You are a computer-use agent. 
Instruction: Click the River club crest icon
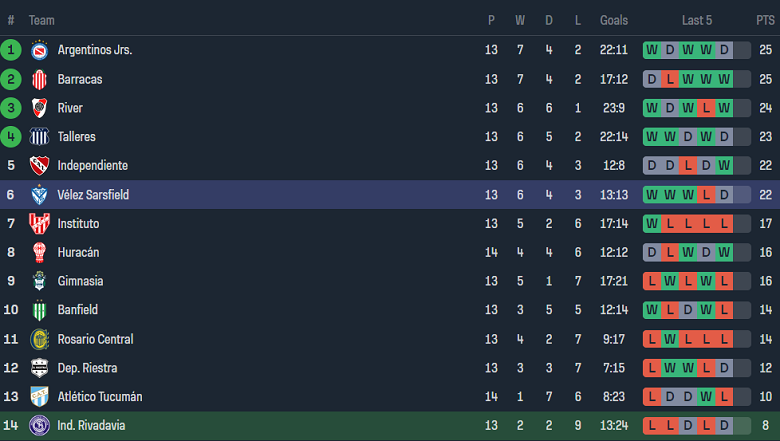click(x=39, y=108)
